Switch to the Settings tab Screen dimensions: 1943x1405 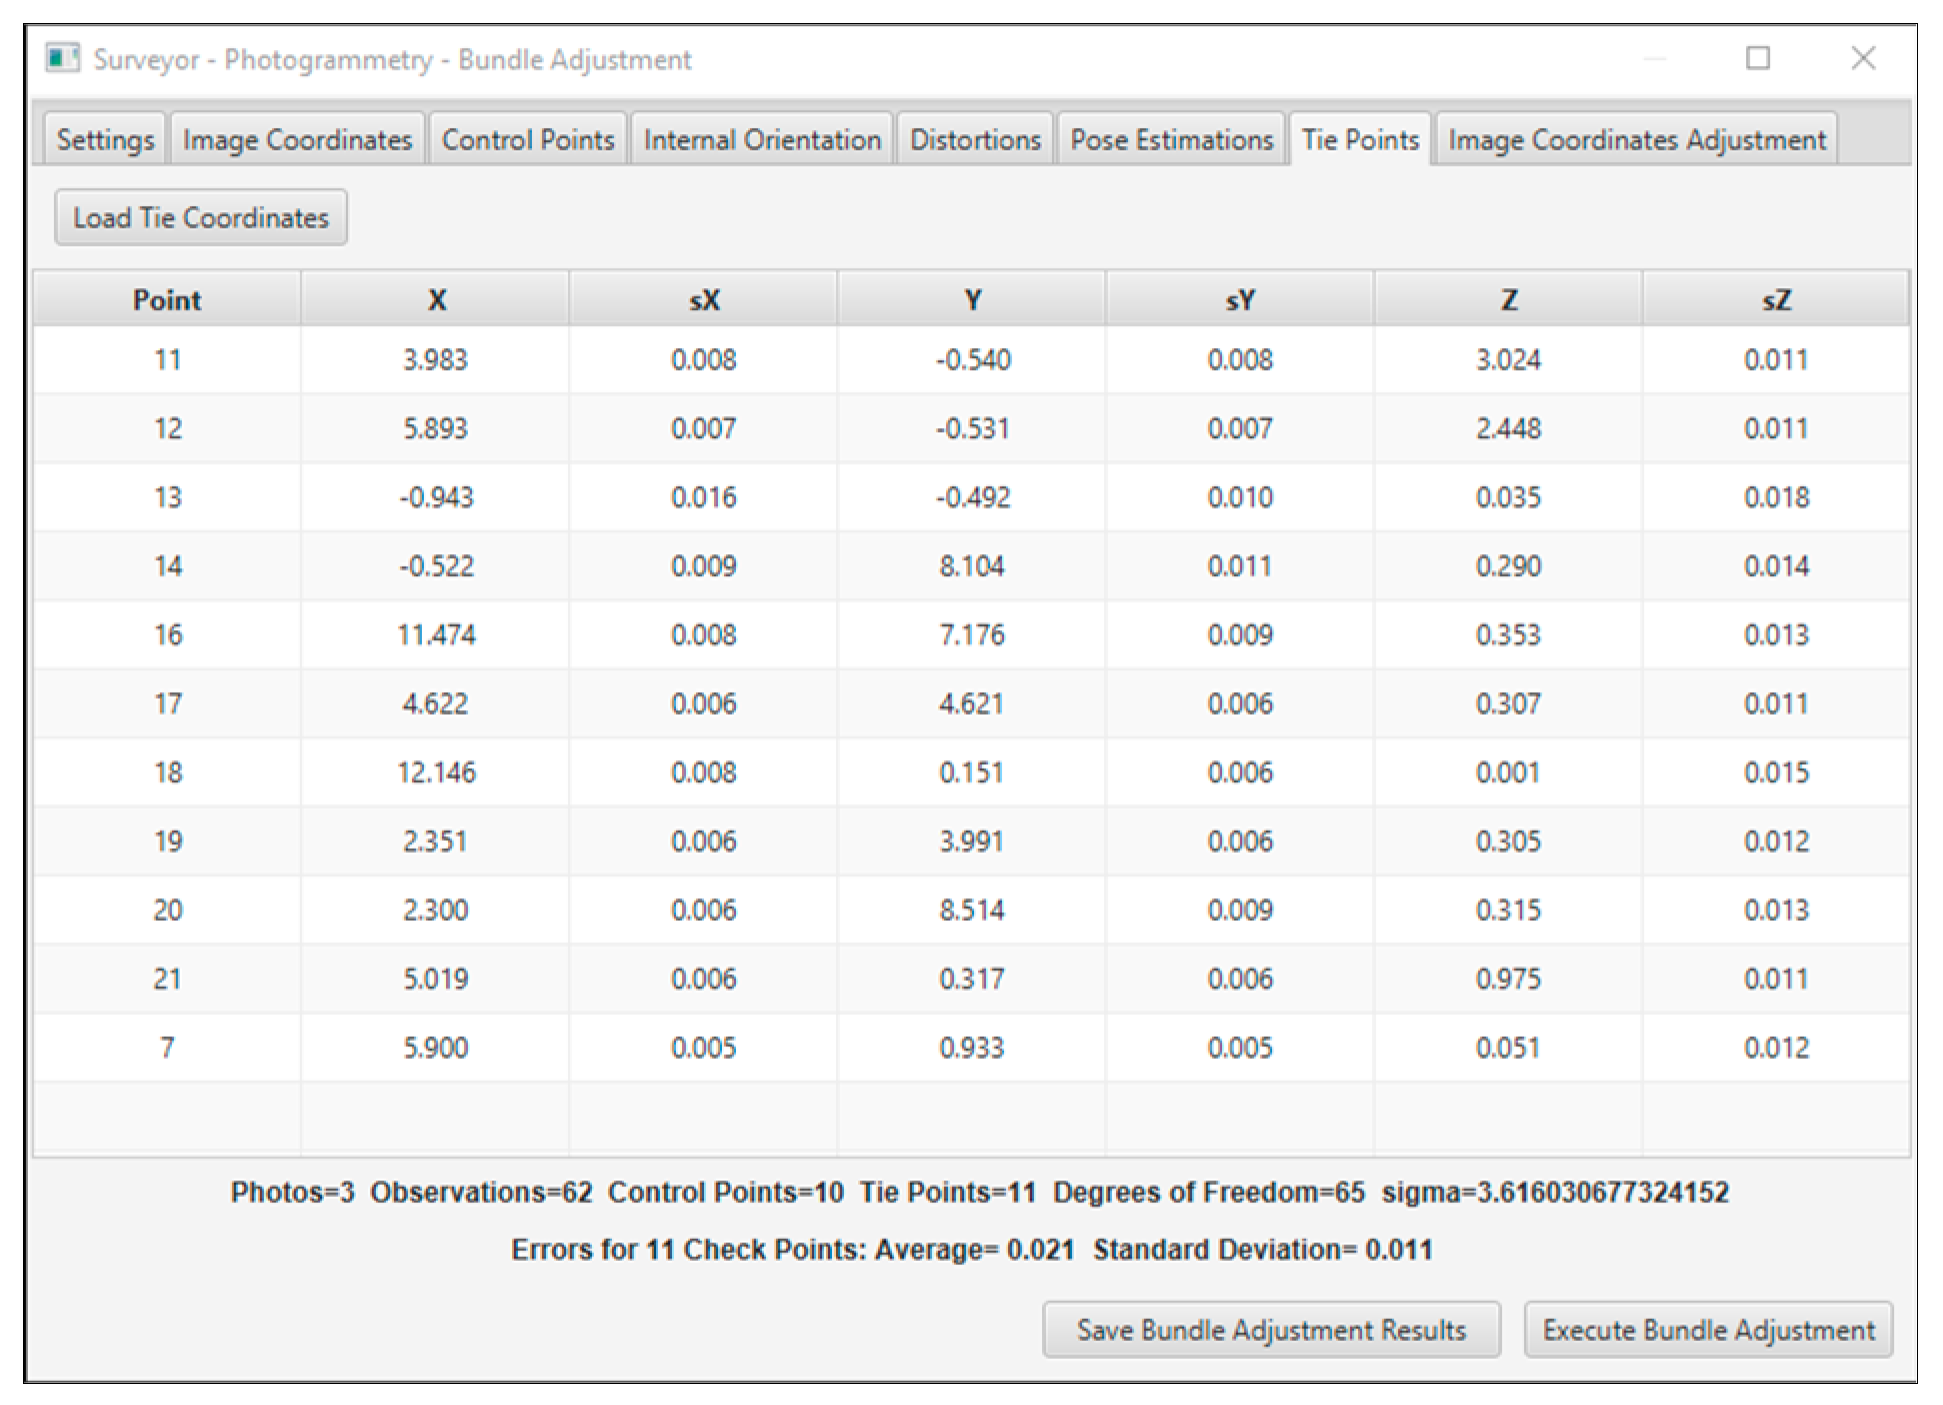coord(105,140)
